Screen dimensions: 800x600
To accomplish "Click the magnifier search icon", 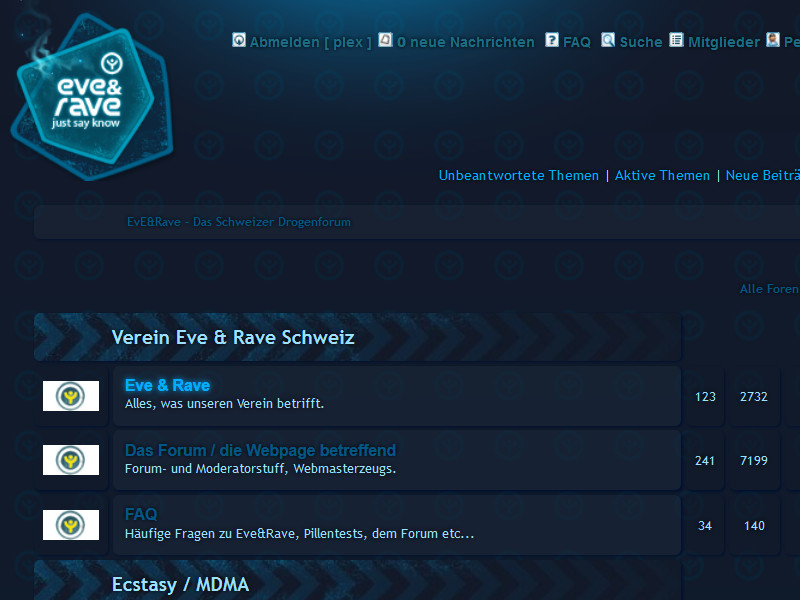I will (608, 40).
